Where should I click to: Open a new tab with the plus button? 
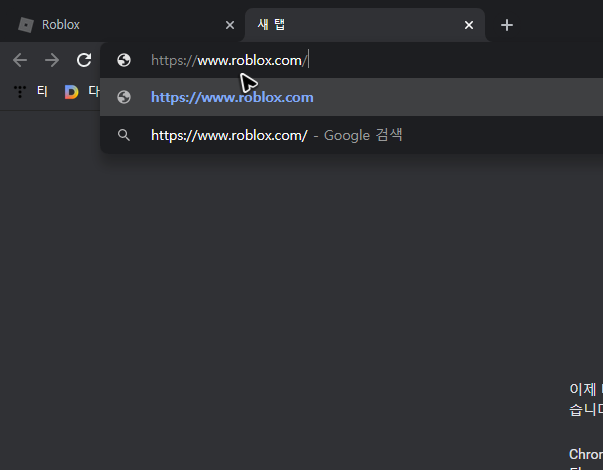click(x=507, y=25)
